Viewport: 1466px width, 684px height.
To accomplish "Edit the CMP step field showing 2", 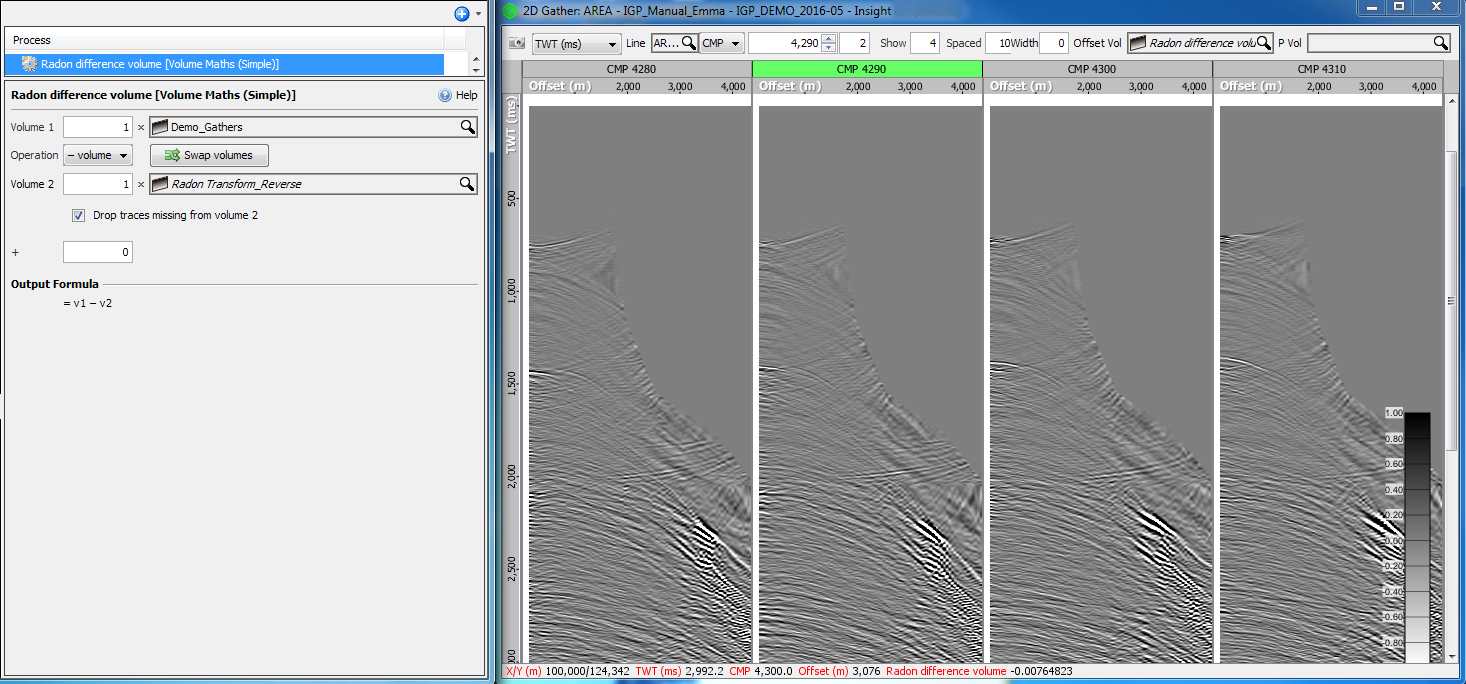I will click(x=854, y=43).
